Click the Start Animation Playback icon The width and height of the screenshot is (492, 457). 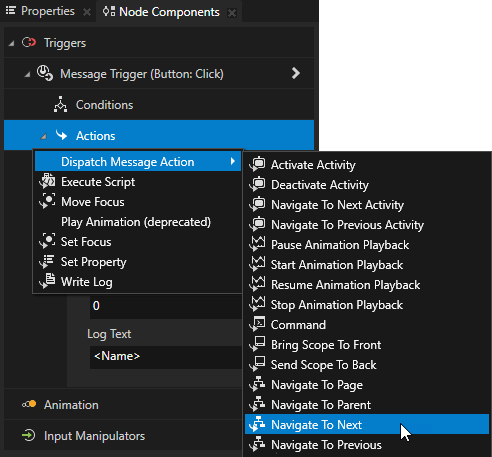pyautogui.click(x=257, y=265)
